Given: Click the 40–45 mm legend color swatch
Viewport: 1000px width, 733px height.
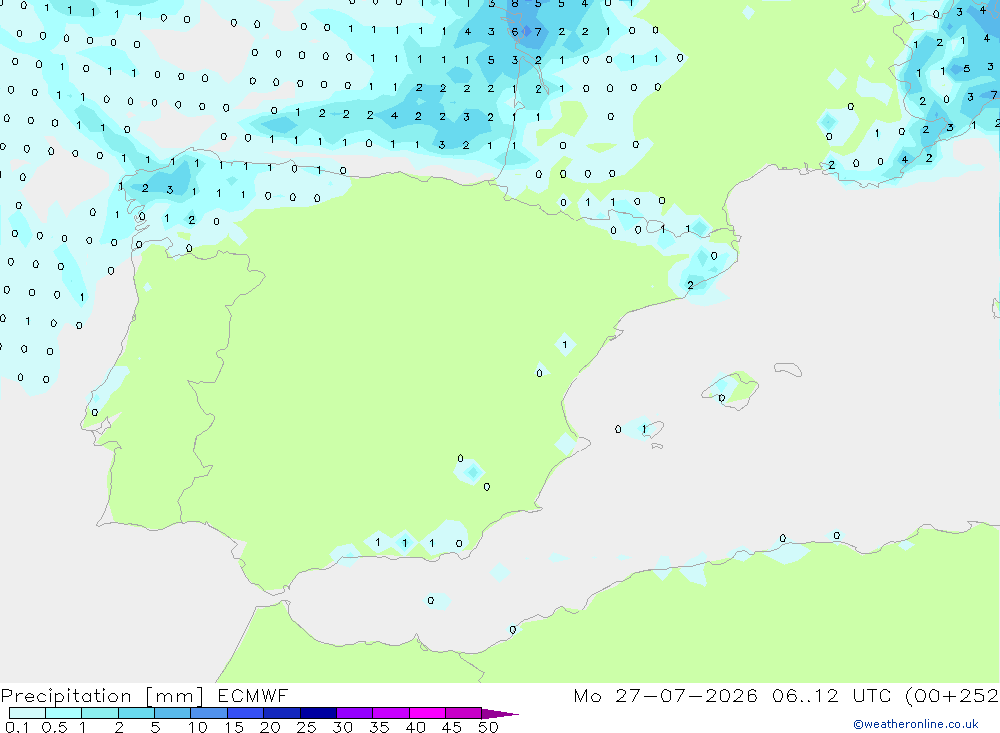Looking at the screenshot, I should coord(427,713).
